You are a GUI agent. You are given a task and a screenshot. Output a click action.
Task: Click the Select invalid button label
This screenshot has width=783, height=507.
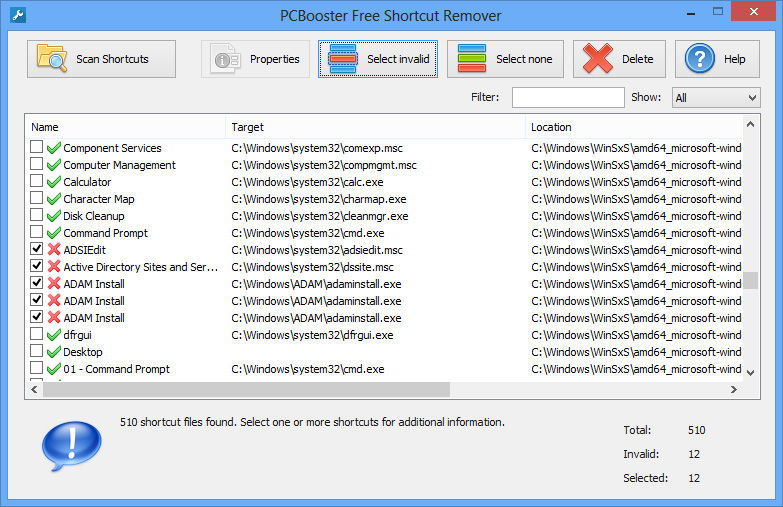(398, 59)
